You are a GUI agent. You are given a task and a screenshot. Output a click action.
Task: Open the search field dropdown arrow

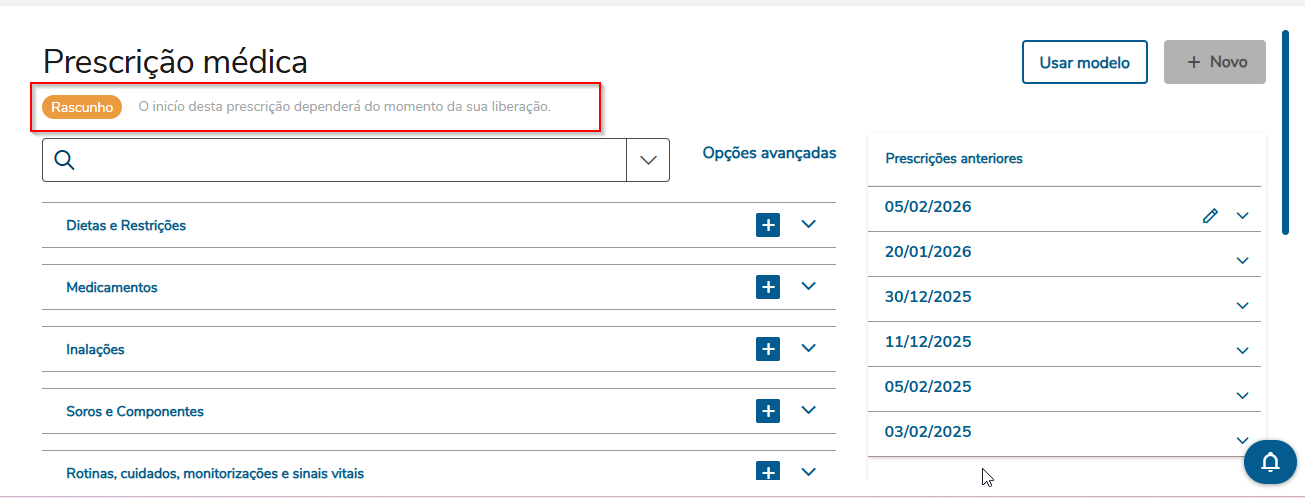[x=648, y=160]
